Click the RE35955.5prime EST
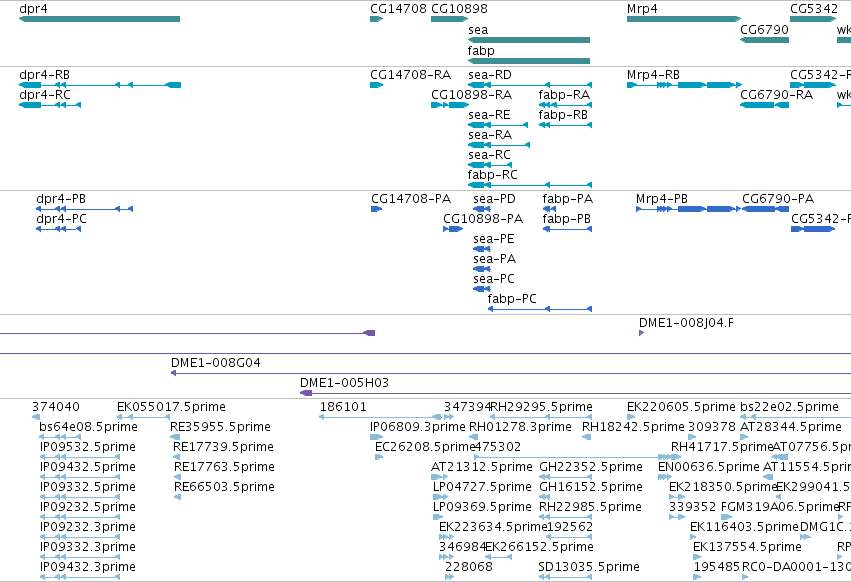 pos(175,437)
